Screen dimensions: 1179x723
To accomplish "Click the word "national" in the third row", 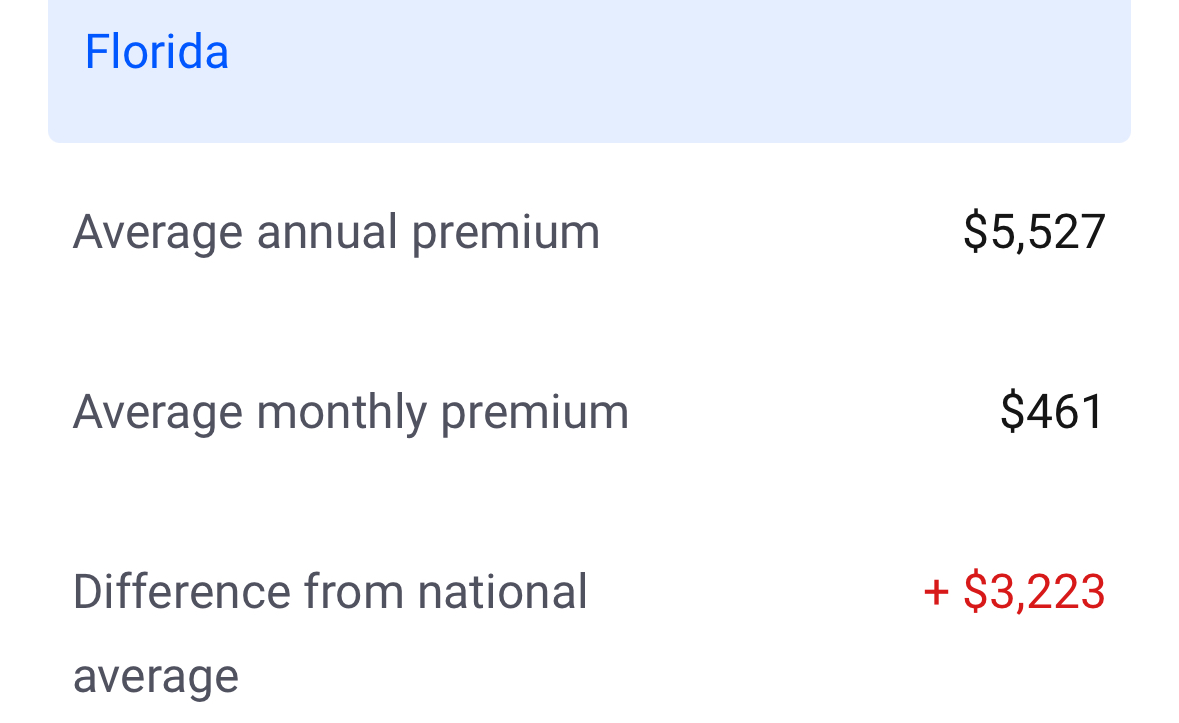I will (x=502, y=592).
